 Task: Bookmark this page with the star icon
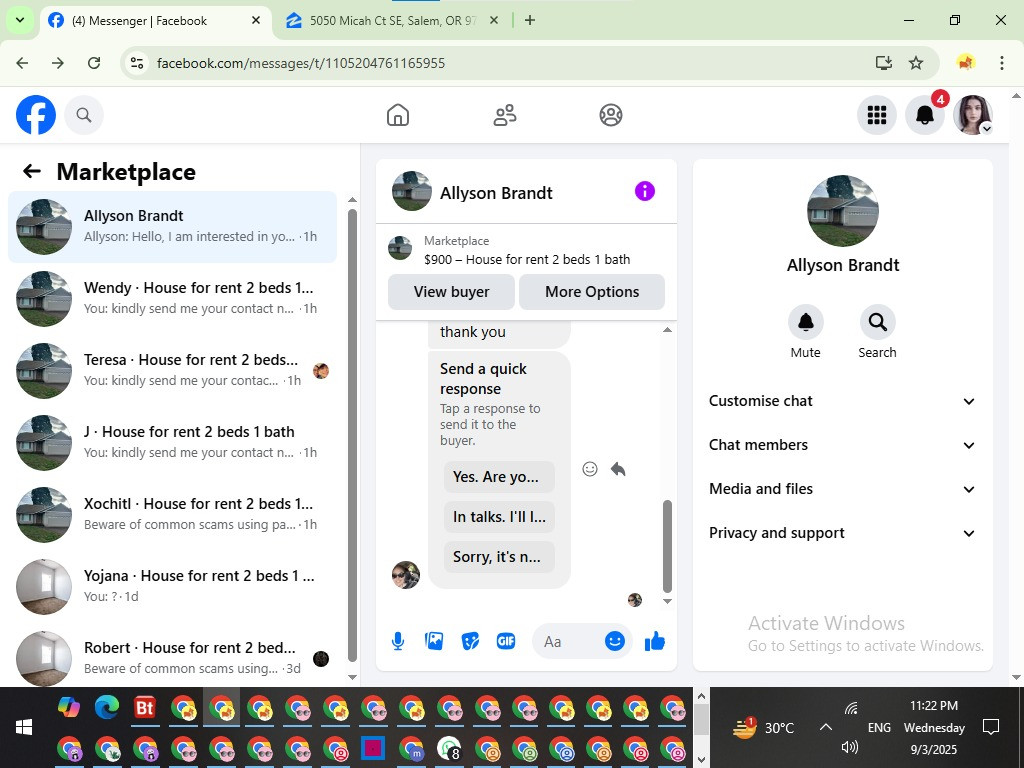(x=916, y=63)
